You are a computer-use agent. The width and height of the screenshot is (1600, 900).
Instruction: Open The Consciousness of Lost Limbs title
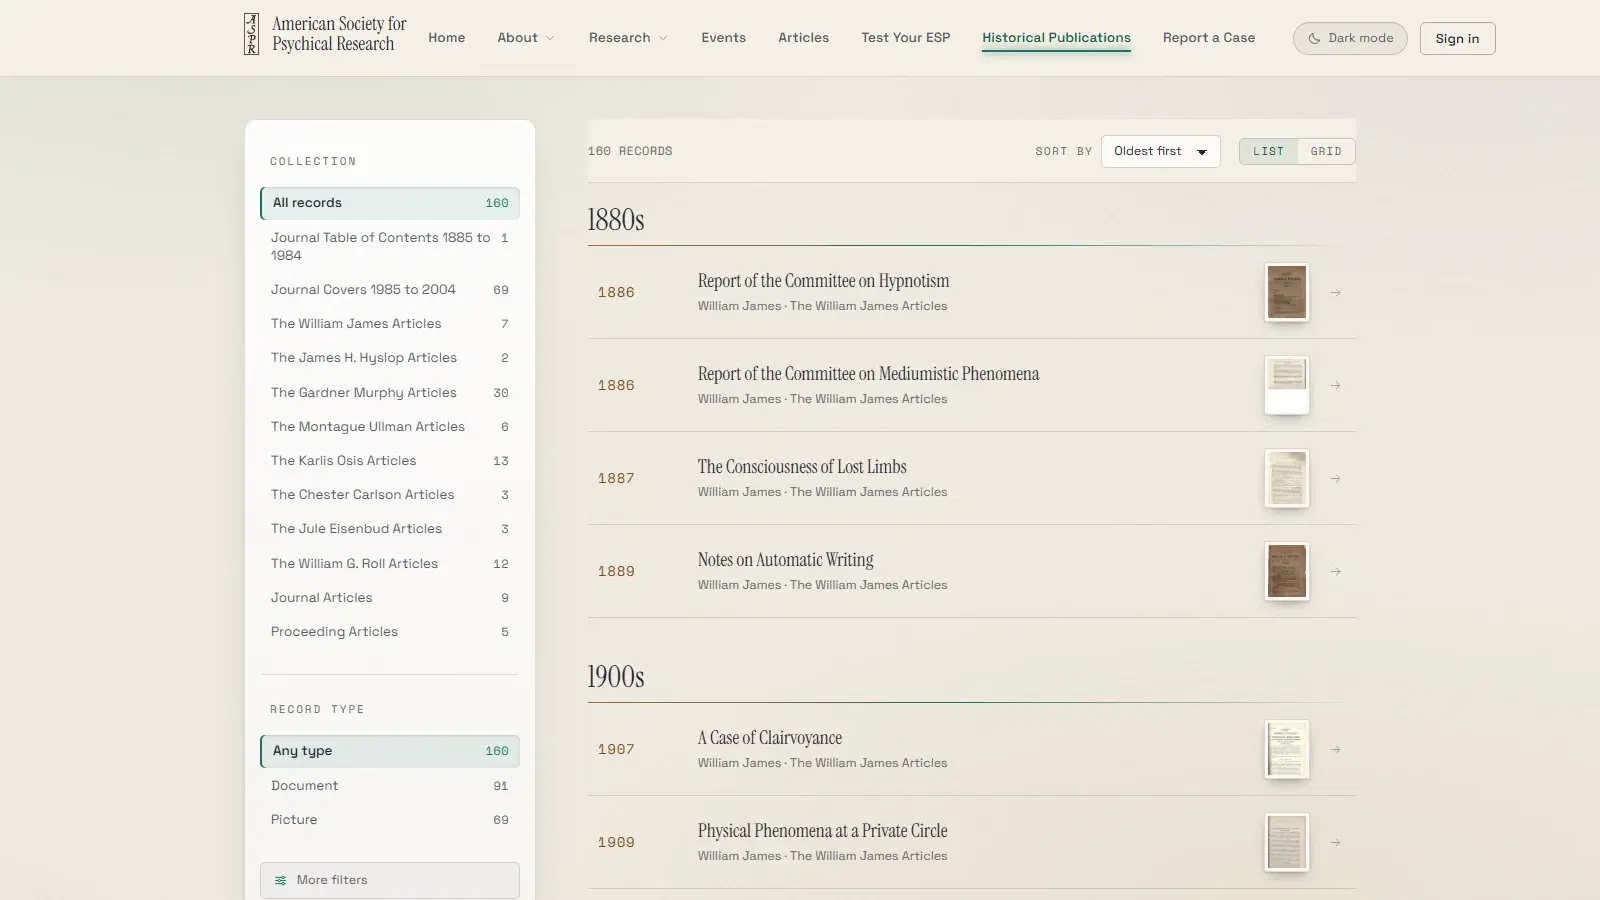[x=802, y=467]
